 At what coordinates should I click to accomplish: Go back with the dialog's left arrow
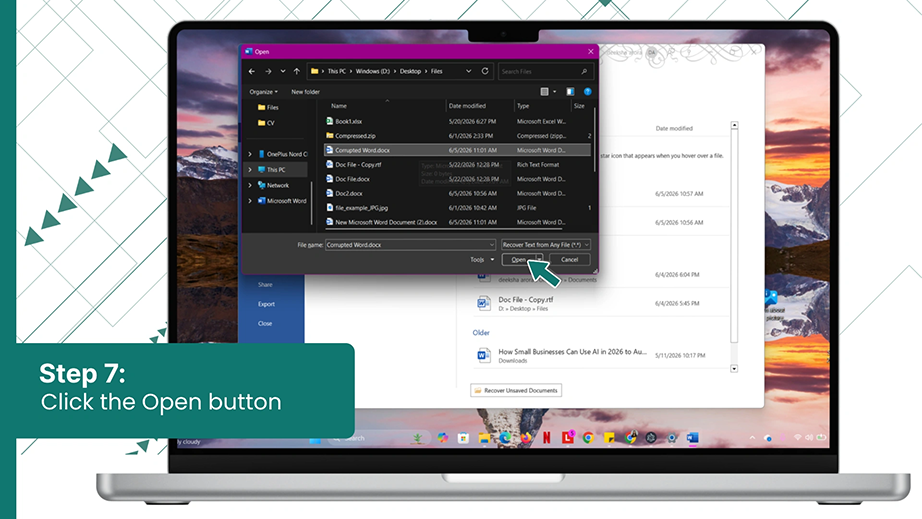click(x=252, y=71)
